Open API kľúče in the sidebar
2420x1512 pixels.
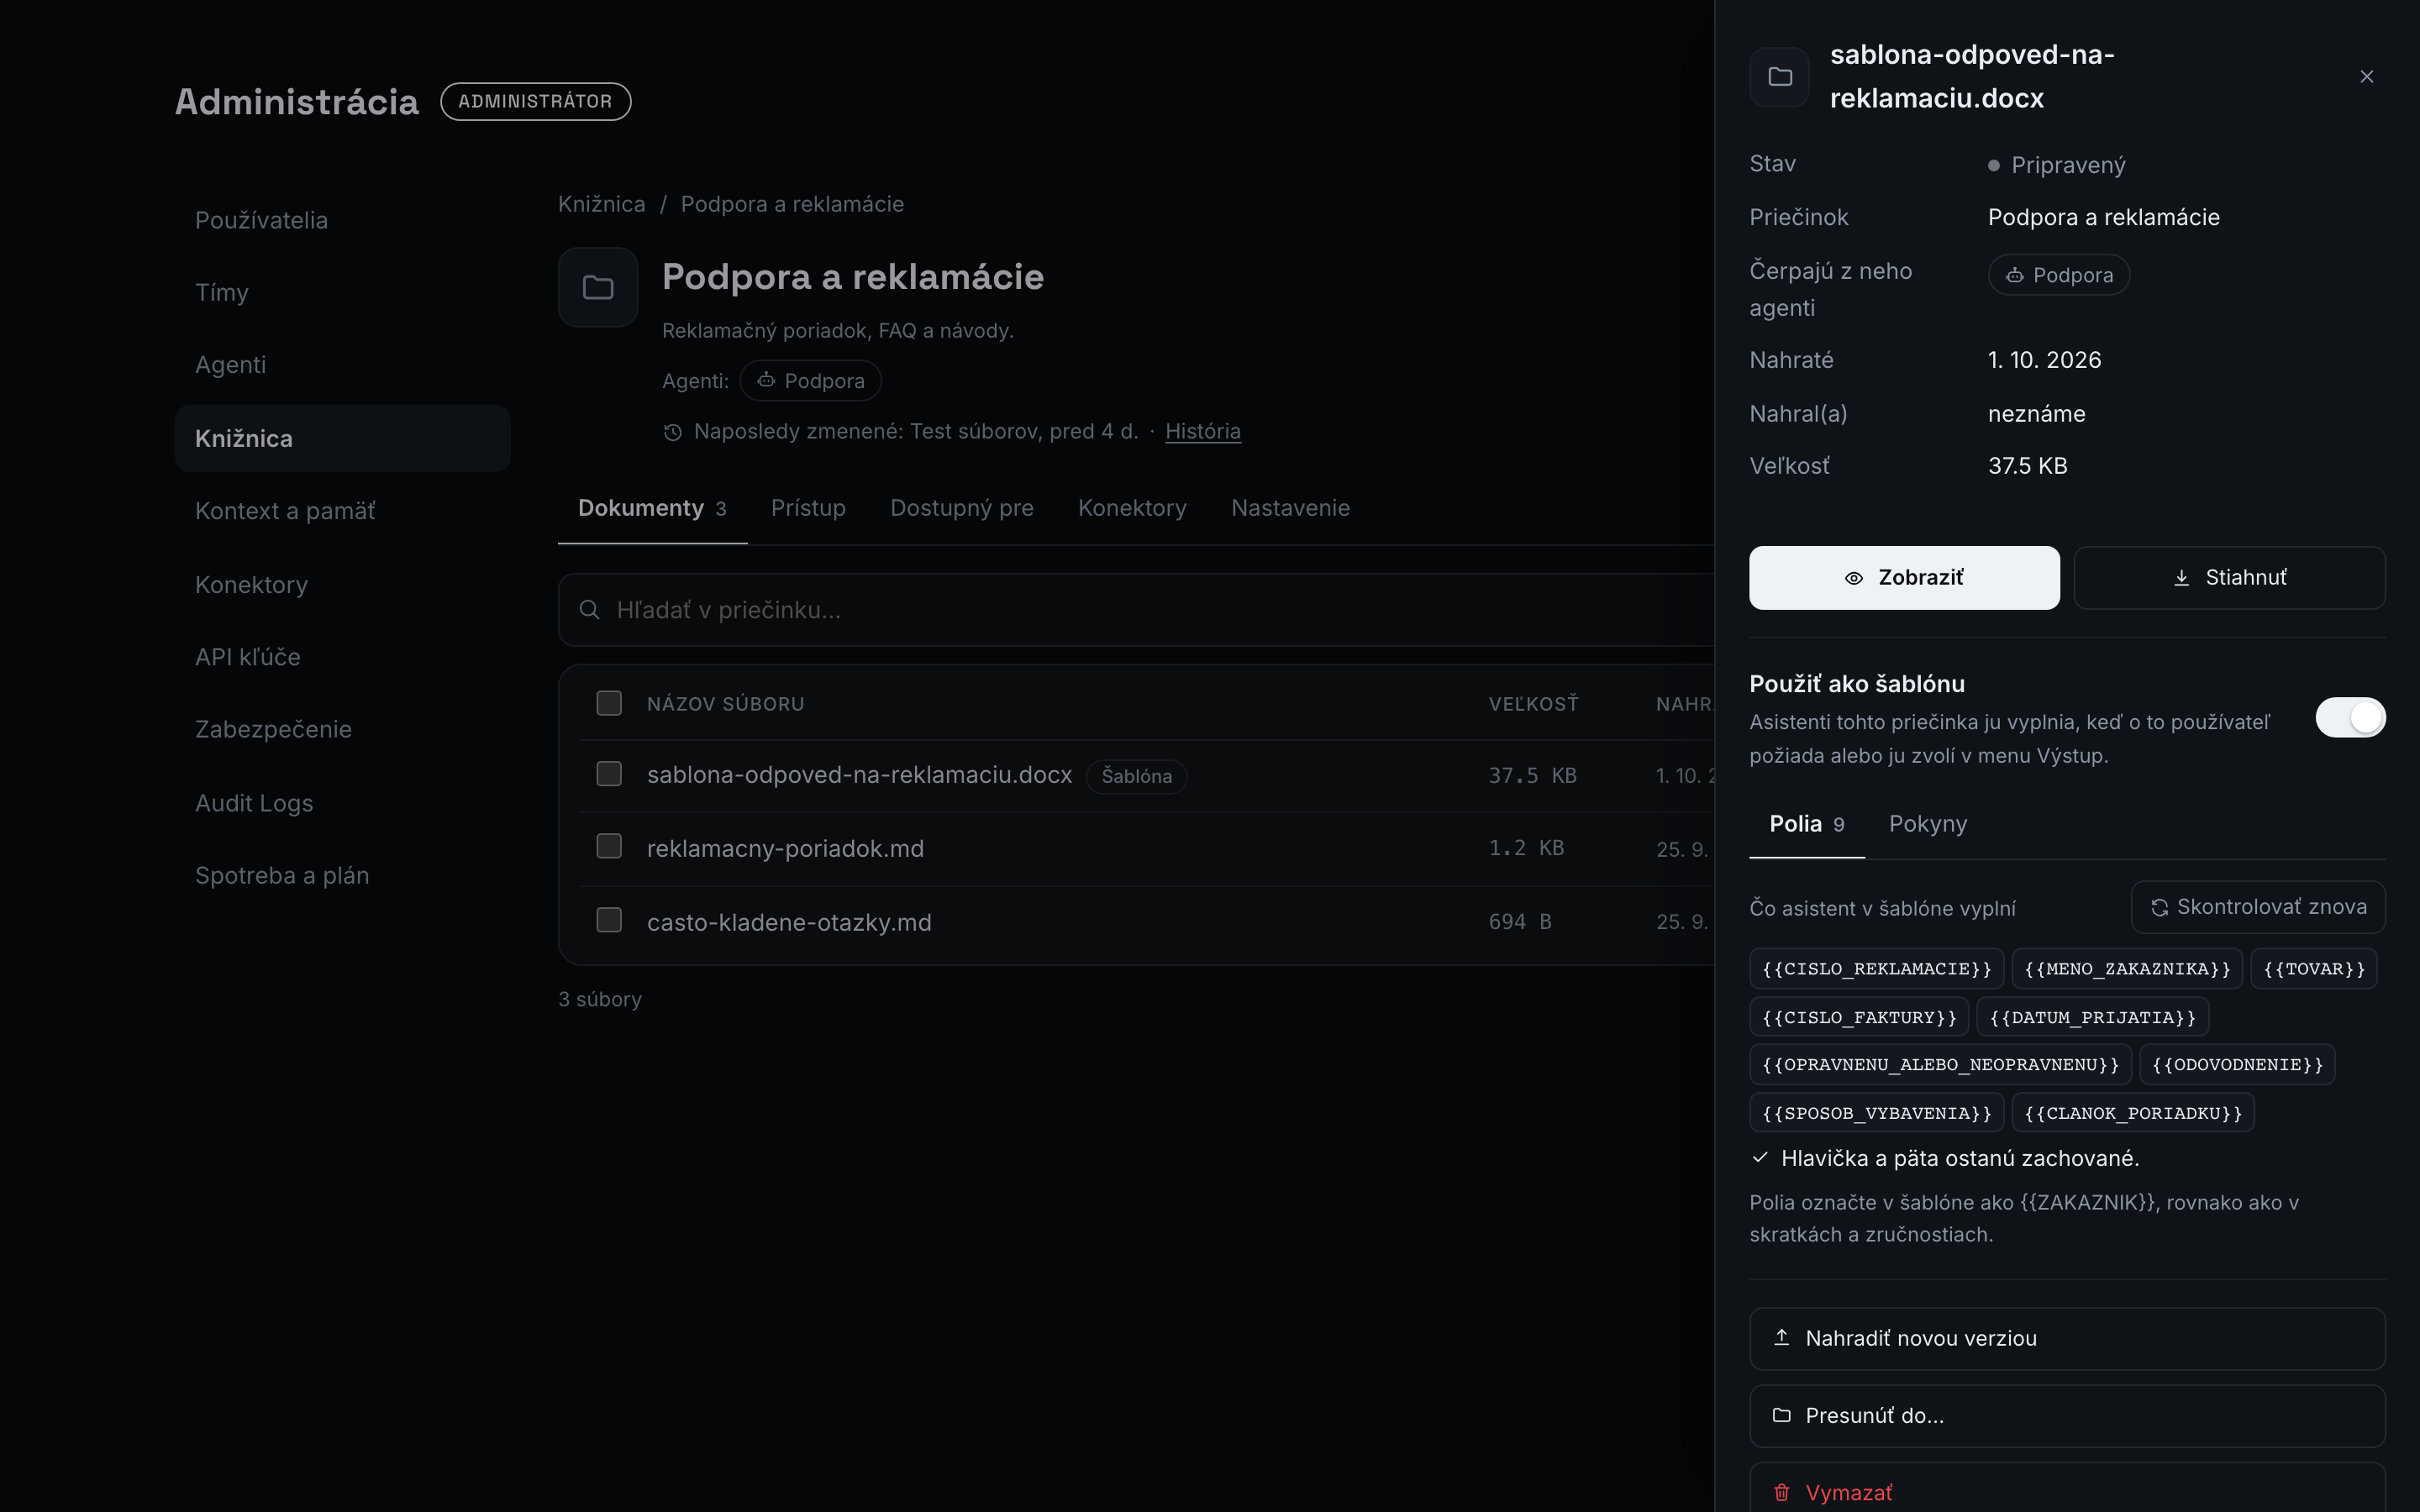(x=342, y=657)
